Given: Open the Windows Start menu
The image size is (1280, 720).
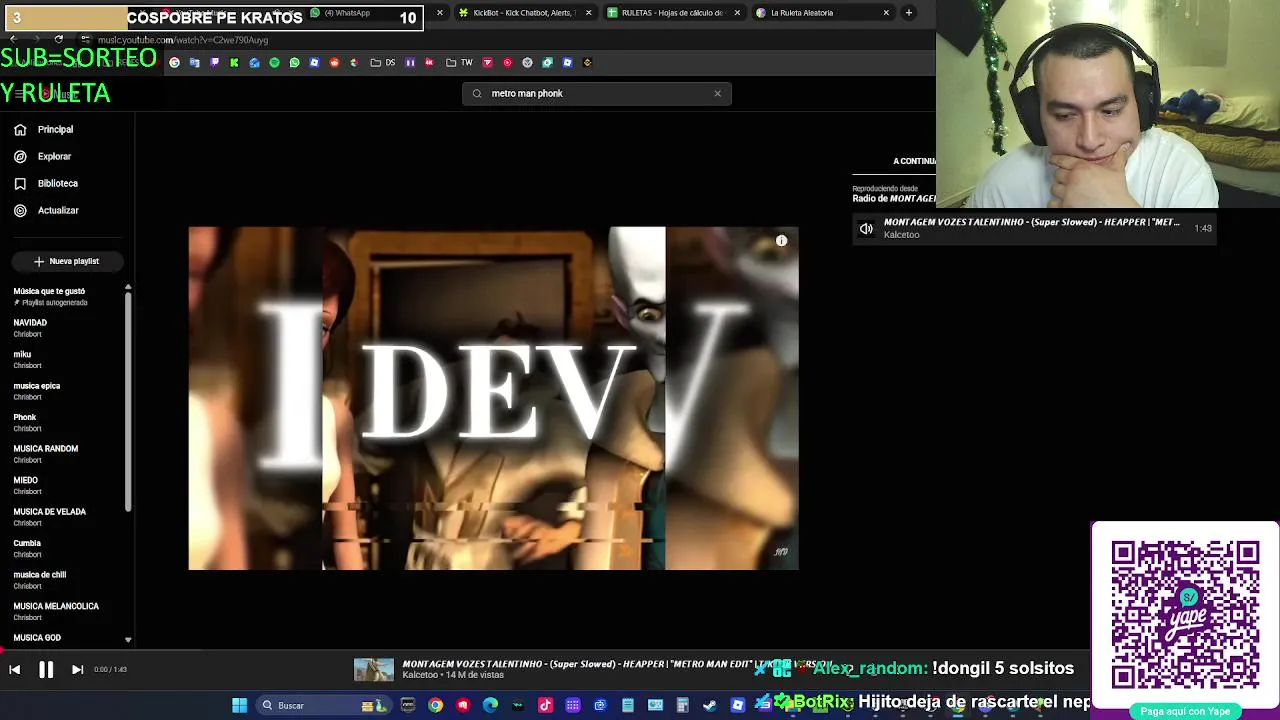Looking at the screenshot, I should [x=240, y=705].
